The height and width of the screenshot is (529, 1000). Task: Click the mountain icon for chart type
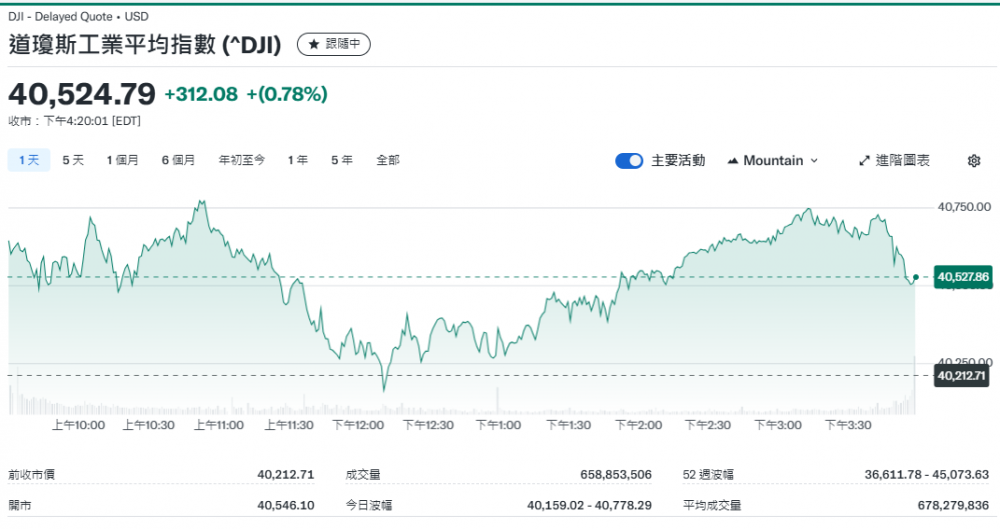733,161
